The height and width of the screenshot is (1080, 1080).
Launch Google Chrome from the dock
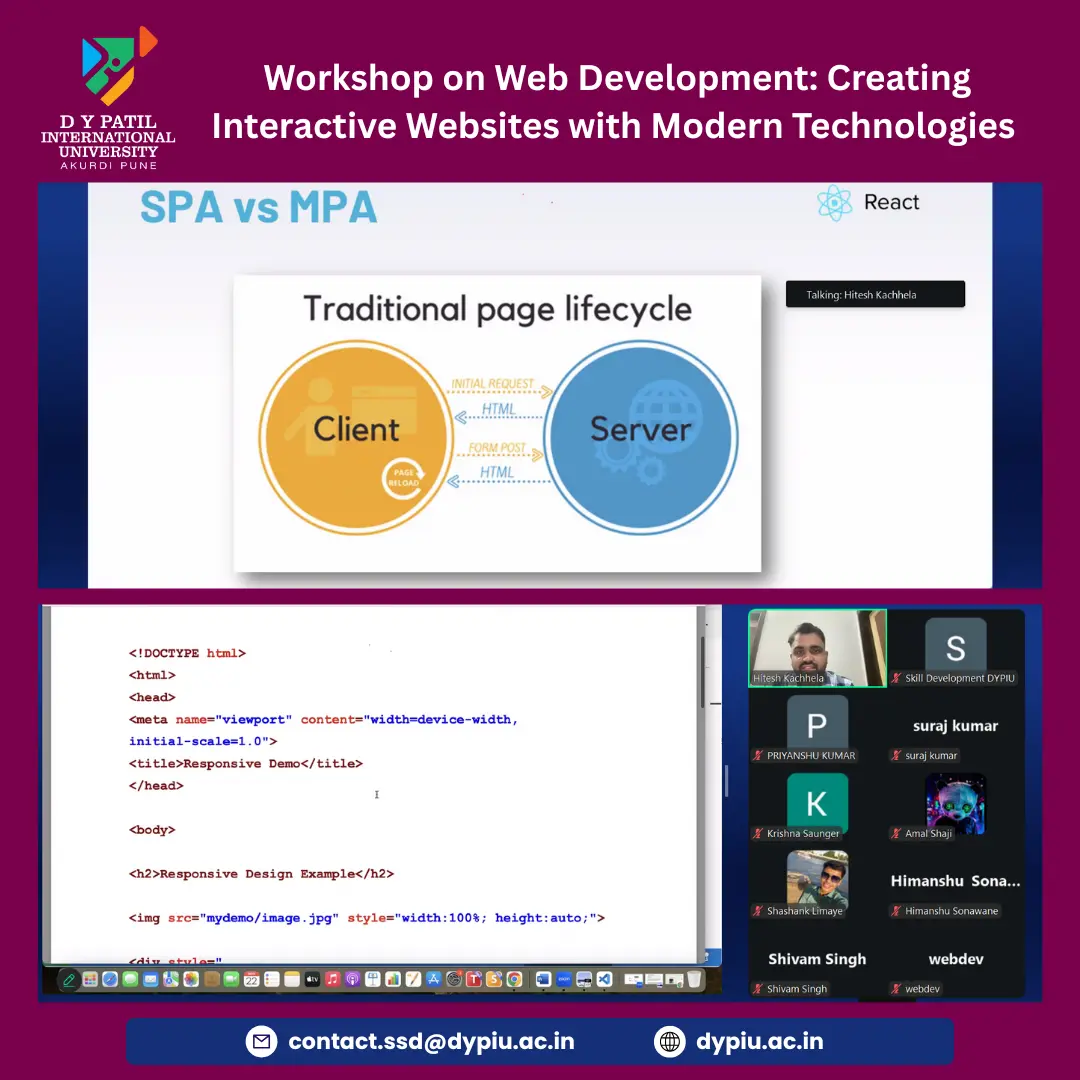pos(514,980)
